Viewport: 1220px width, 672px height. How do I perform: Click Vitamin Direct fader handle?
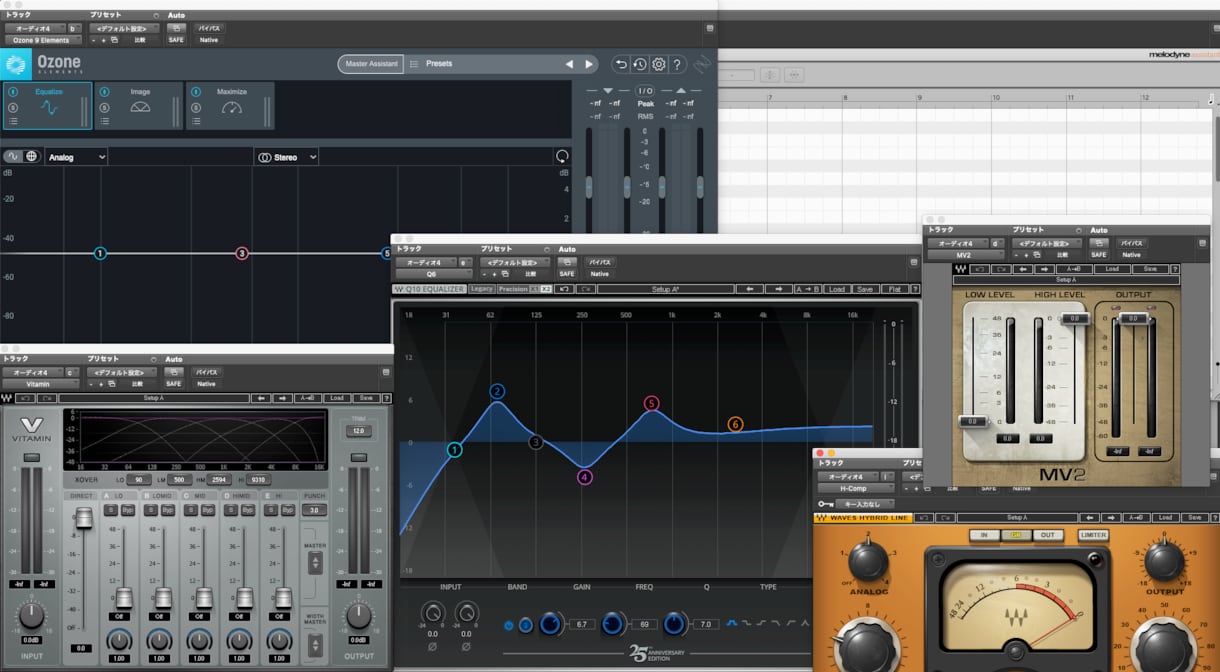pos(84,518)
